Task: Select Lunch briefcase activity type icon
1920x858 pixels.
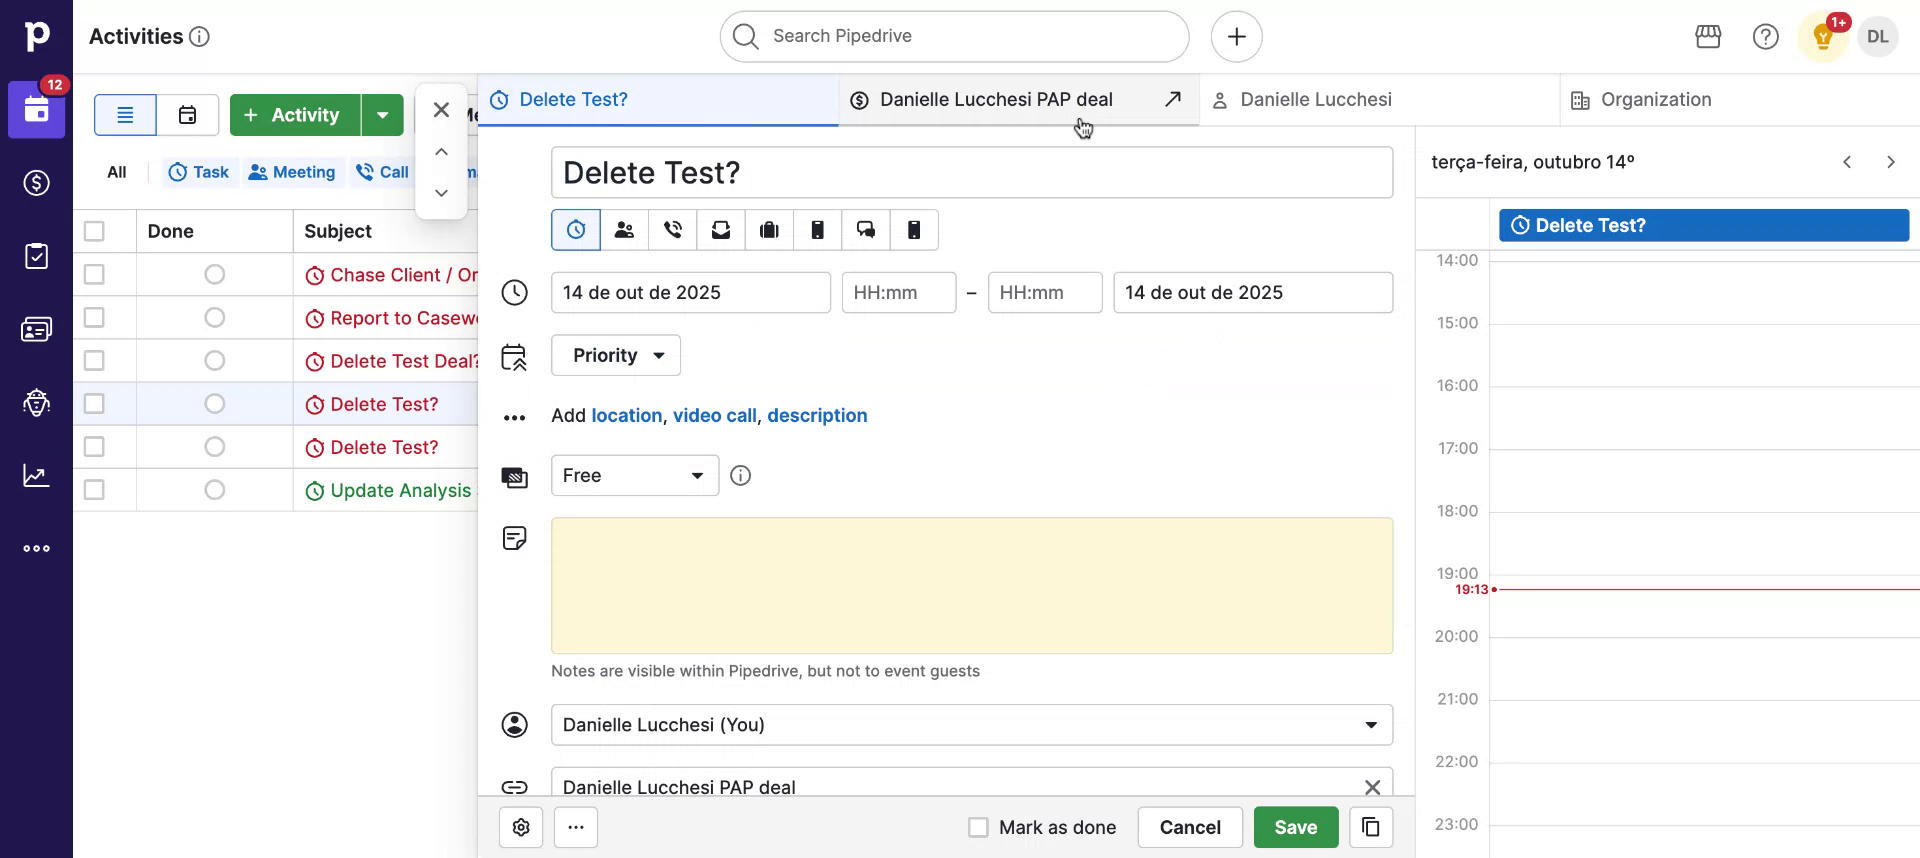Action: click(769, 230)
